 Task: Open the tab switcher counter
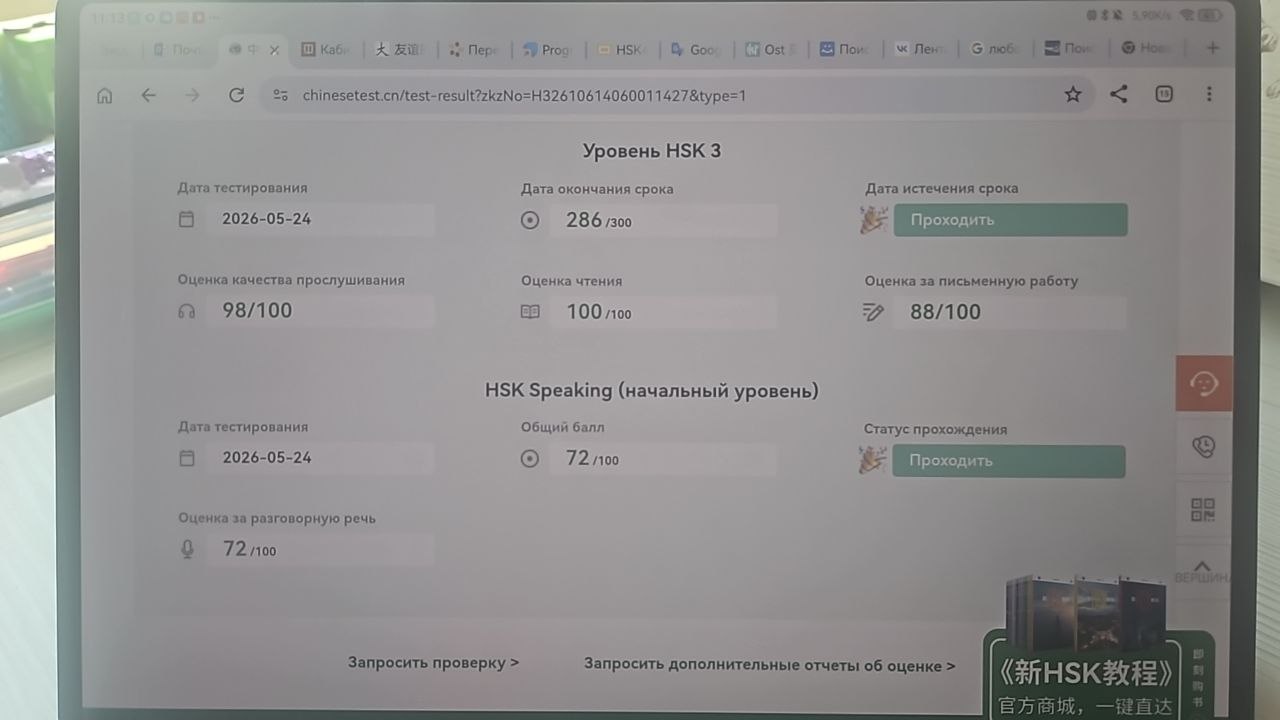(x=1164, y=94)
